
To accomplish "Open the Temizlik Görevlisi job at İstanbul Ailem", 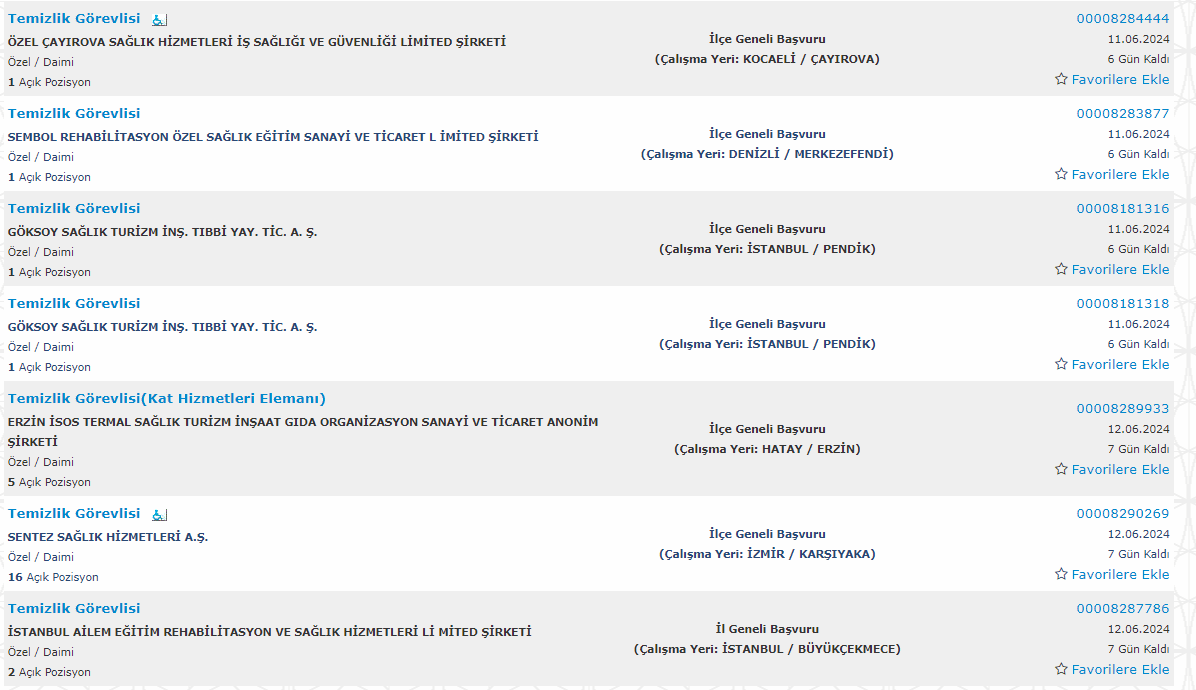I will coord(74,608).
